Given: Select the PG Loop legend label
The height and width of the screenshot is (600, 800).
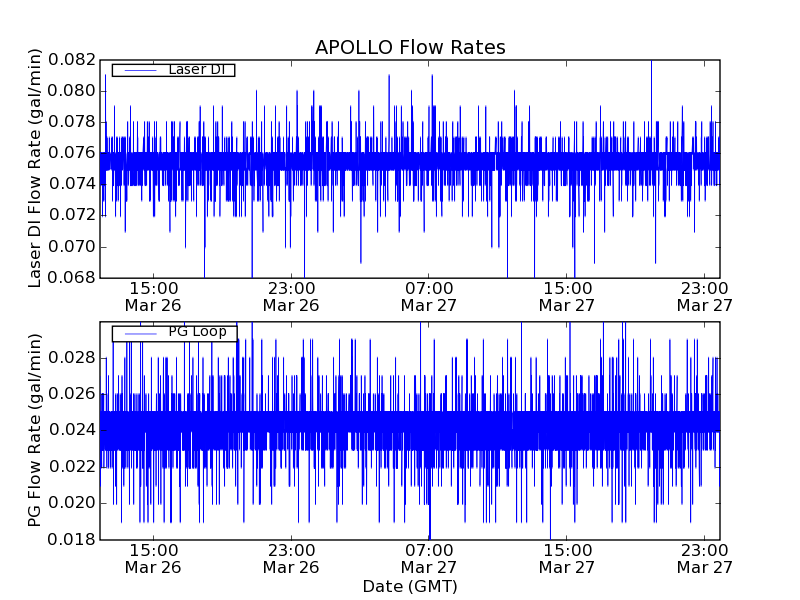Looking at the screenshot, I should [x=197, y=332].
